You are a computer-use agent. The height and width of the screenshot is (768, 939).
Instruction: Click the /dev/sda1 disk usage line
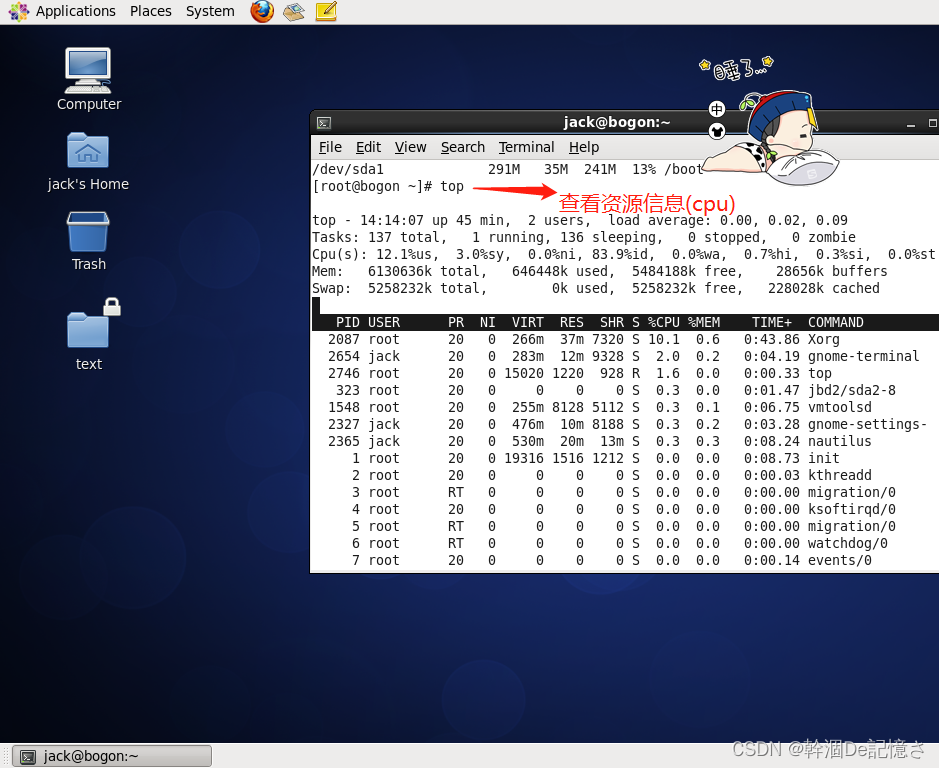pyautogui.click(x=508, y=170)
